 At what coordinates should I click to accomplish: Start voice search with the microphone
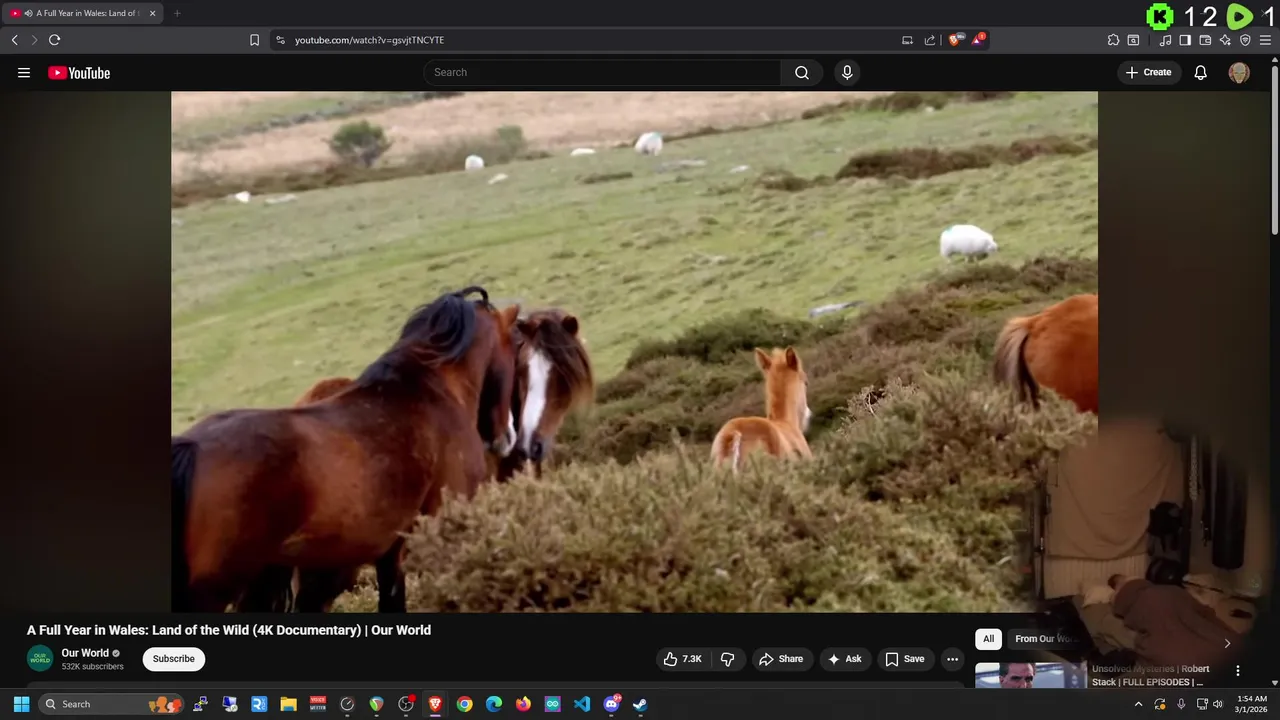pos(847,72)
